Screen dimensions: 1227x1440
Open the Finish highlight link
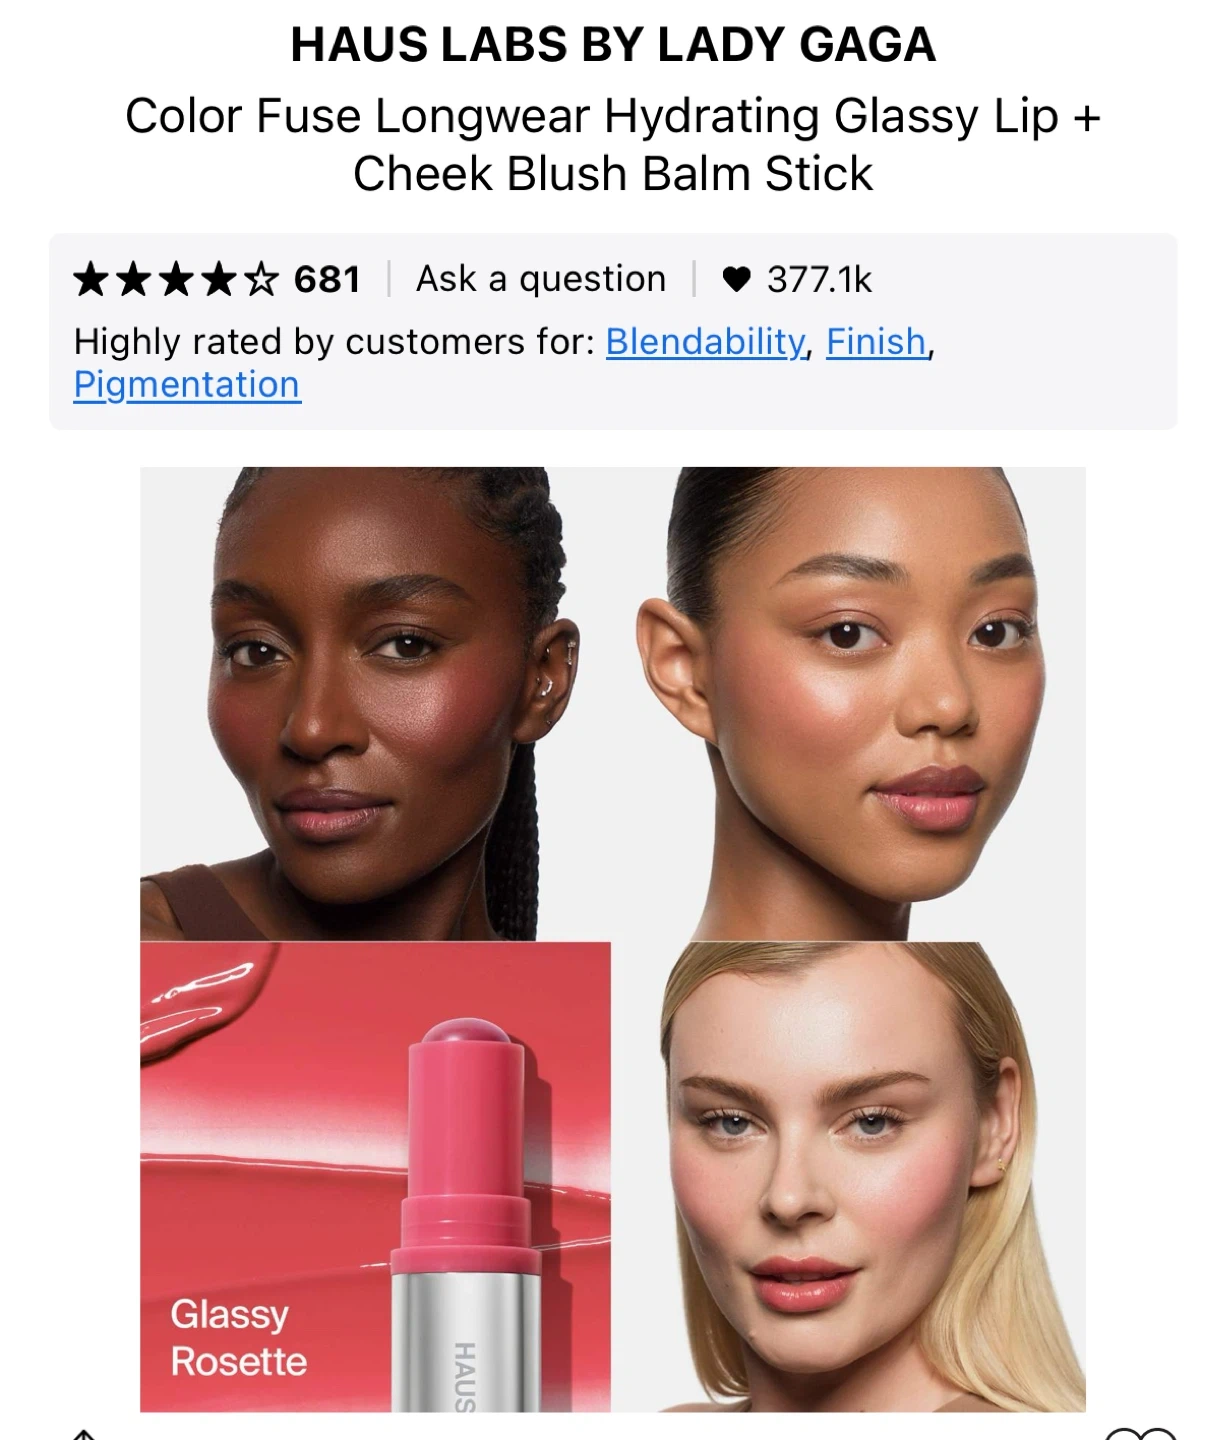pyautogui.click(x=876, y=342)
